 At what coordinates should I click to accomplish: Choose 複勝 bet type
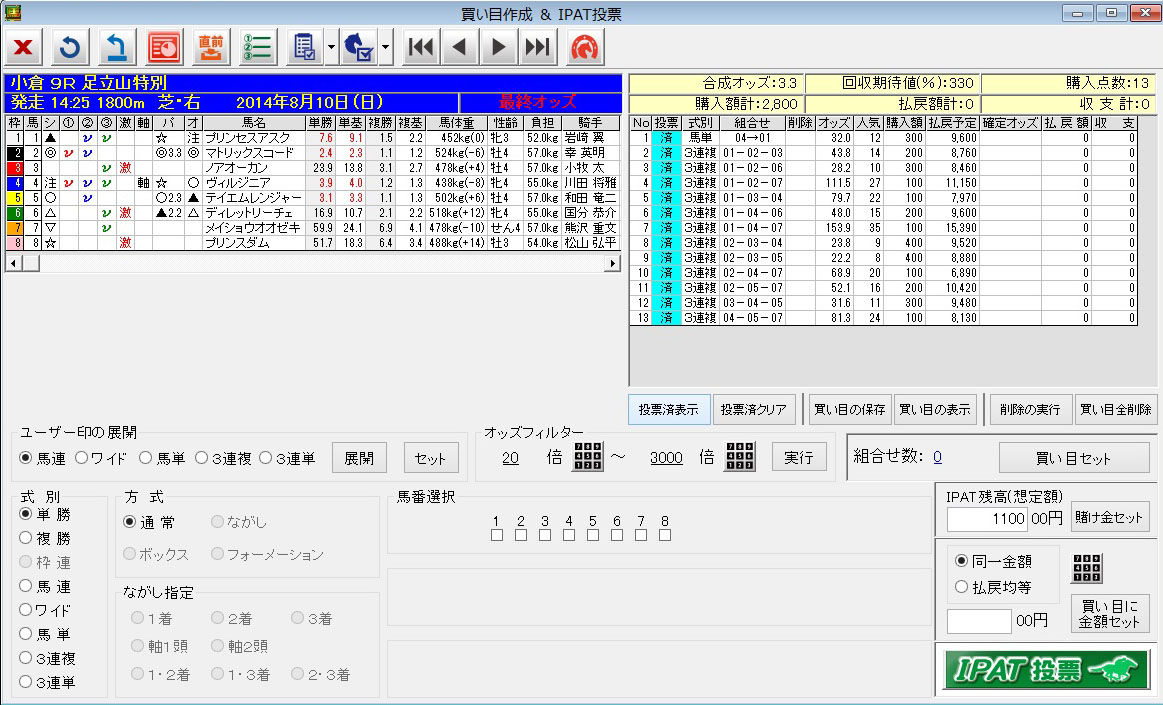[x=45, y=538]
